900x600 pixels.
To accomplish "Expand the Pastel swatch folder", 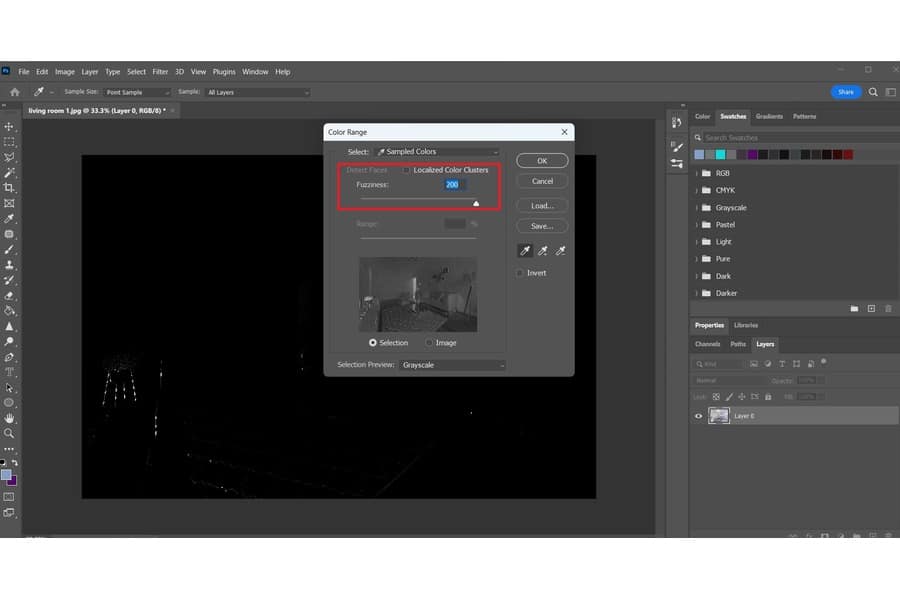I will click(697, 225).
